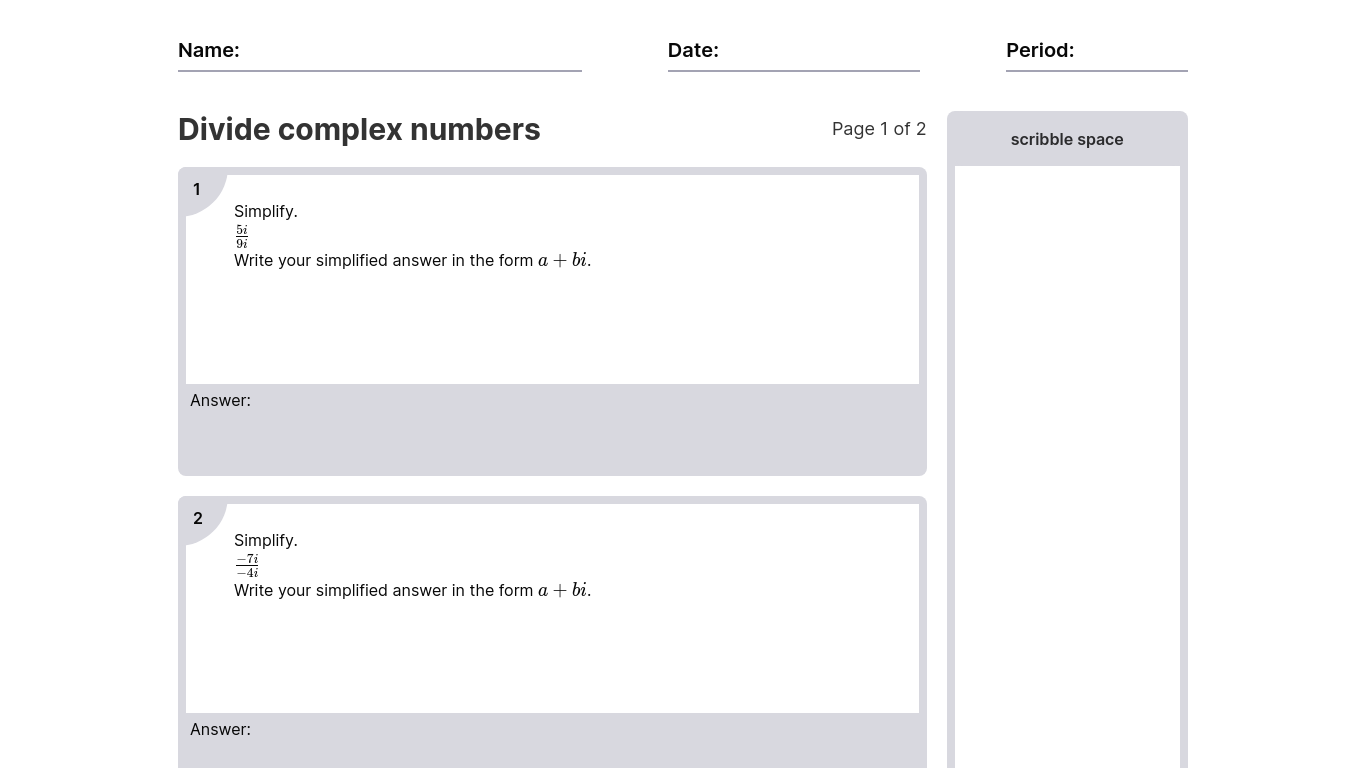Click the 5i over 9i fraction
Viewport: 1366px width, 768px height.
242,237
